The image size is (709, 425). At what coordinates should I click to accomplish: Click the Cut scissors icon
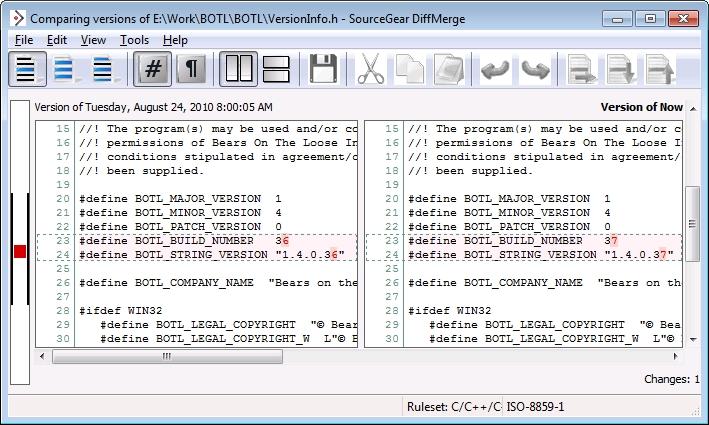point(371,69)
